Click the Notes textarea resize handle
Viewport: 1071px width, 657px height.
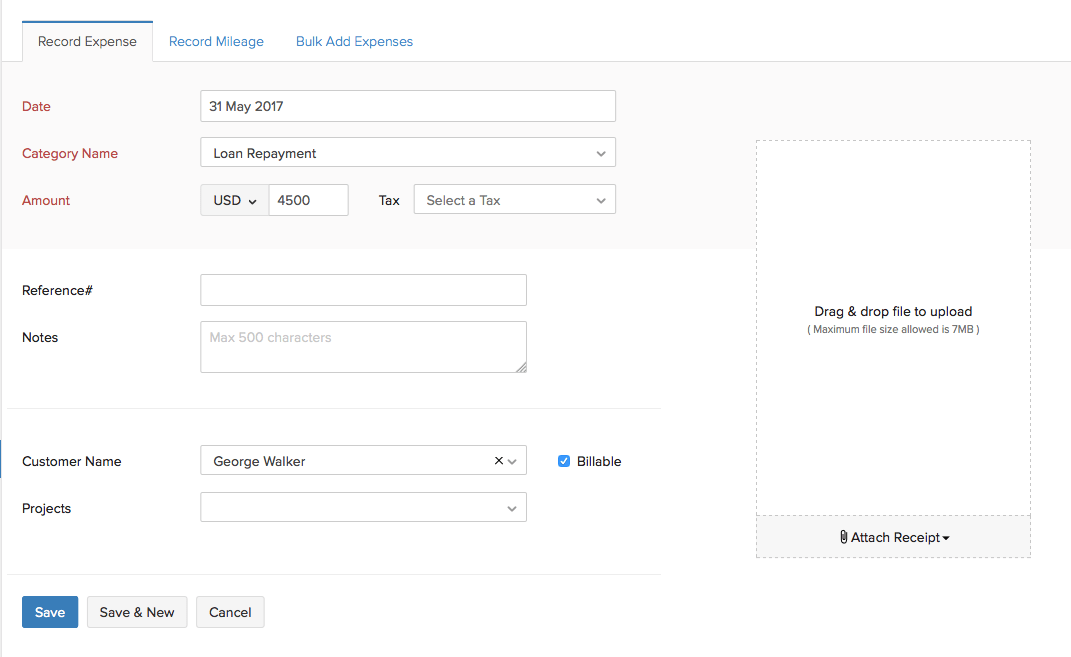click(x=521, y=367)
